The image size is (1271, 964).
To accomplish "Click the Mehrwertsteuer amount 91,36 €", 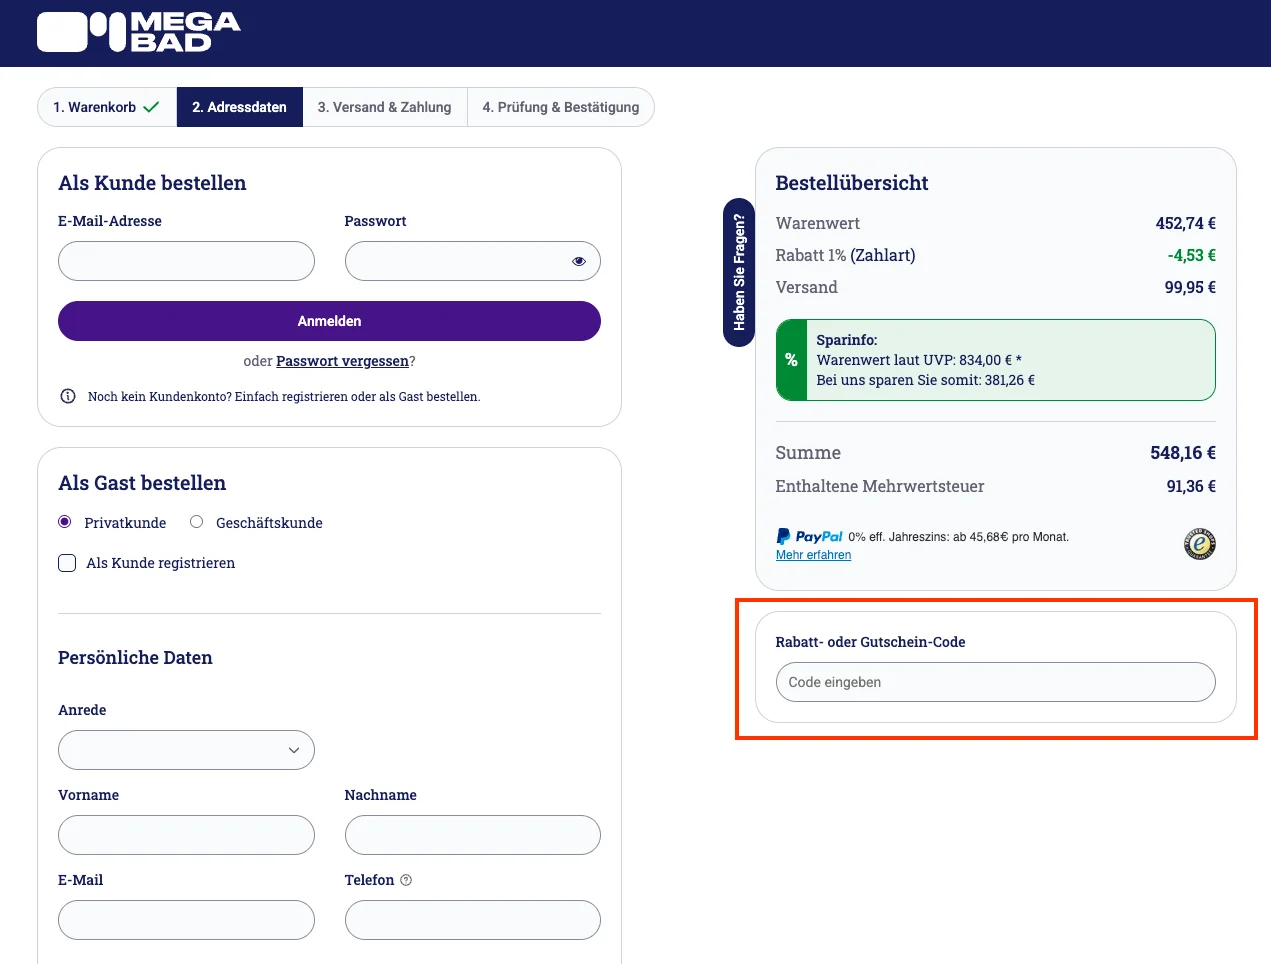I will (x=1191, y=486).
